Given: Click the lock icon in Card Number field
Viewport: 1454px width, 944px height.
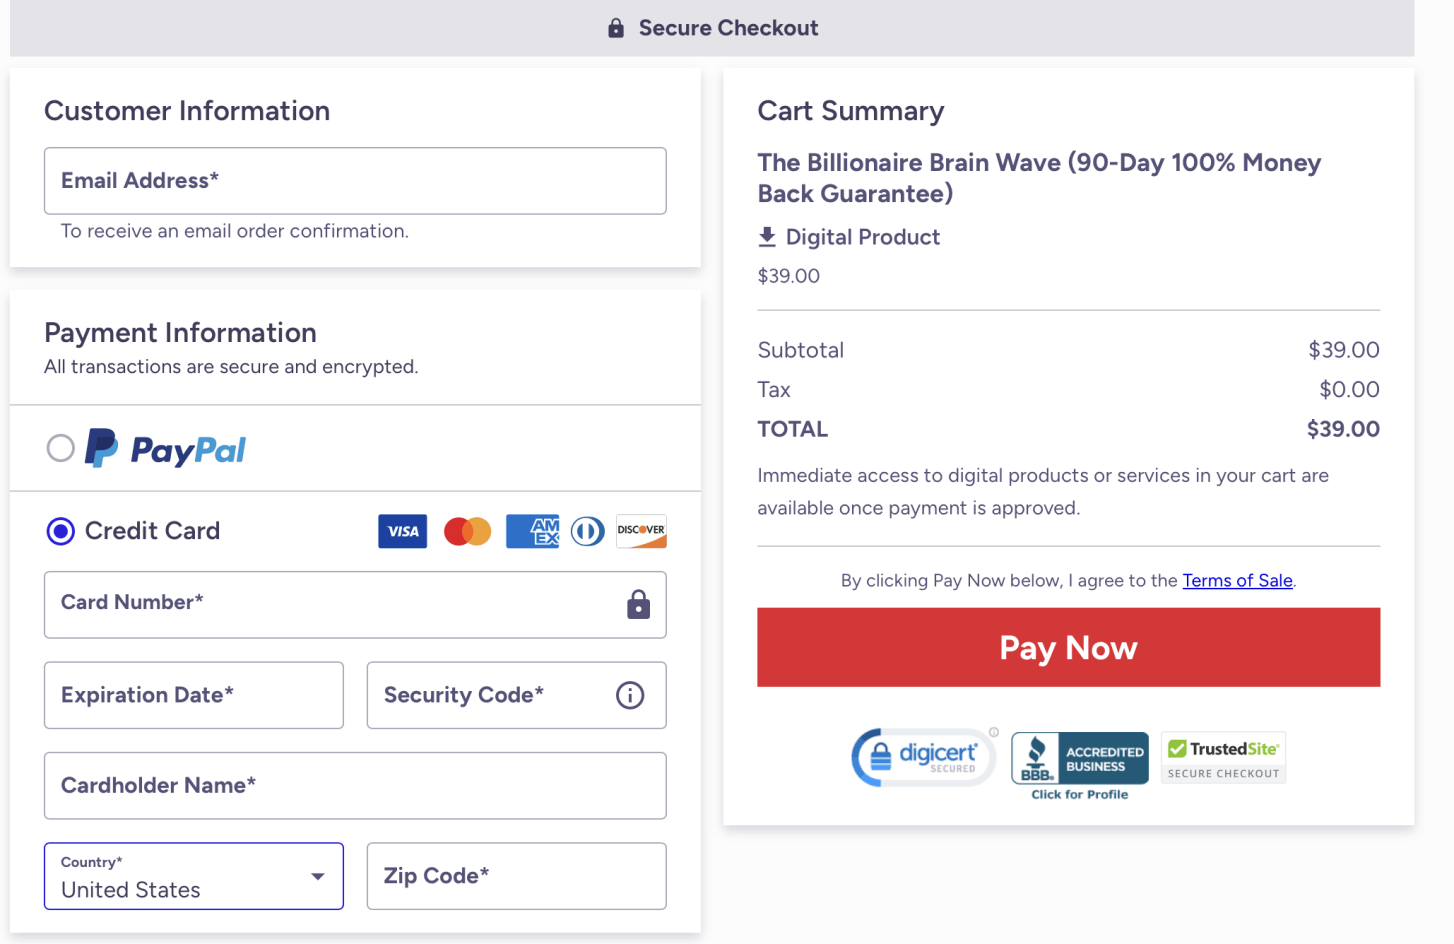Looking at the screenshot, I should [x=638, y=605].
